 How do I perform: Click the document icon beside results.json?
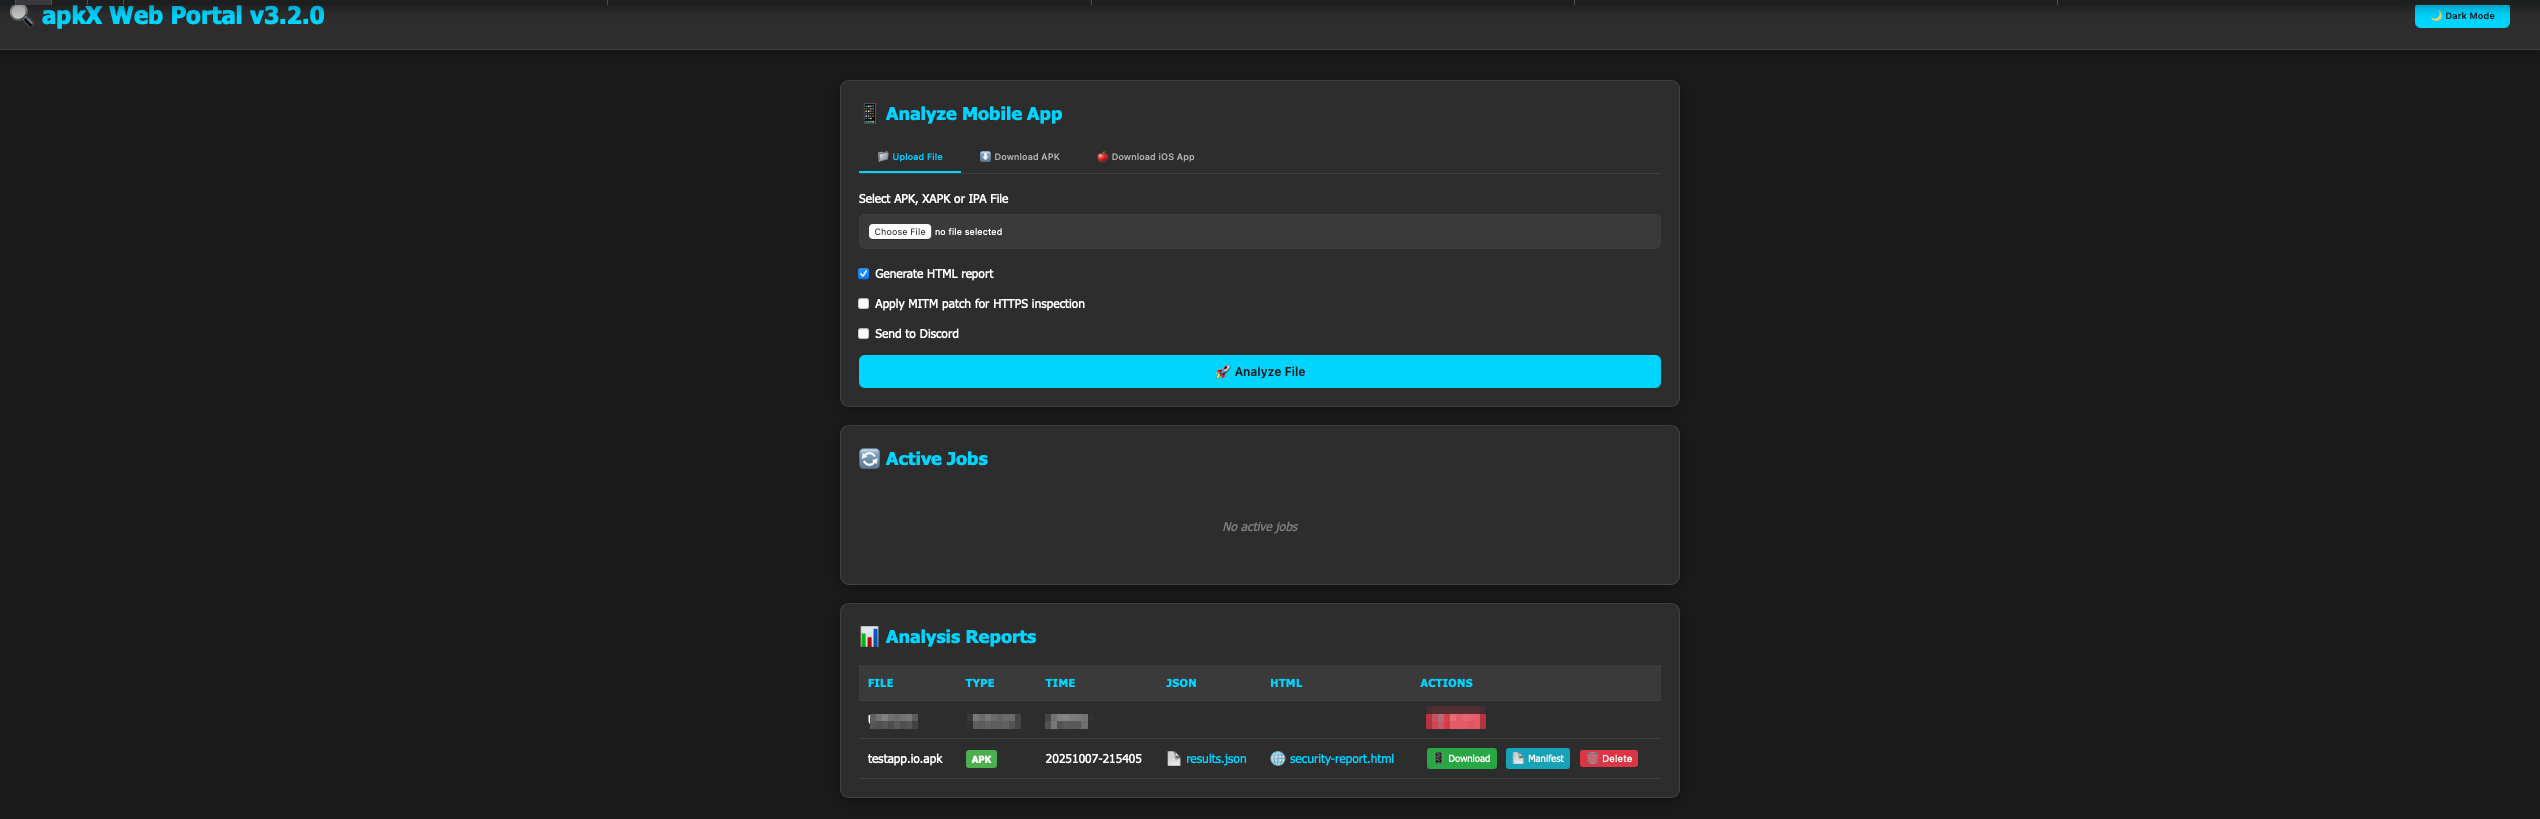coord(1173,759)
